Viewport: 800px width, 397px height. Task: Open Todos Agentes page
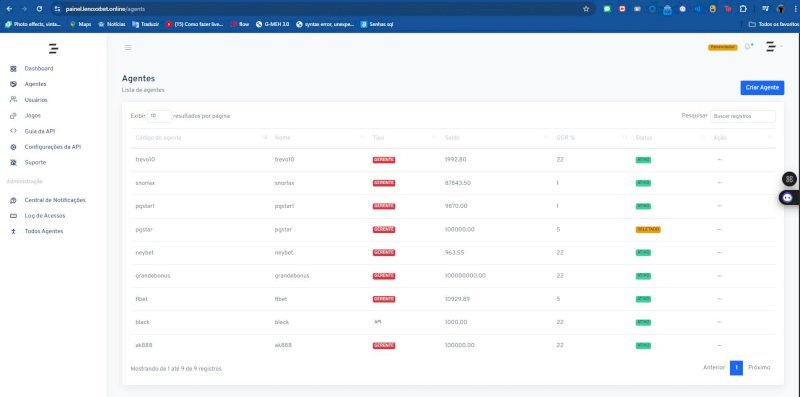coord(44,231)
